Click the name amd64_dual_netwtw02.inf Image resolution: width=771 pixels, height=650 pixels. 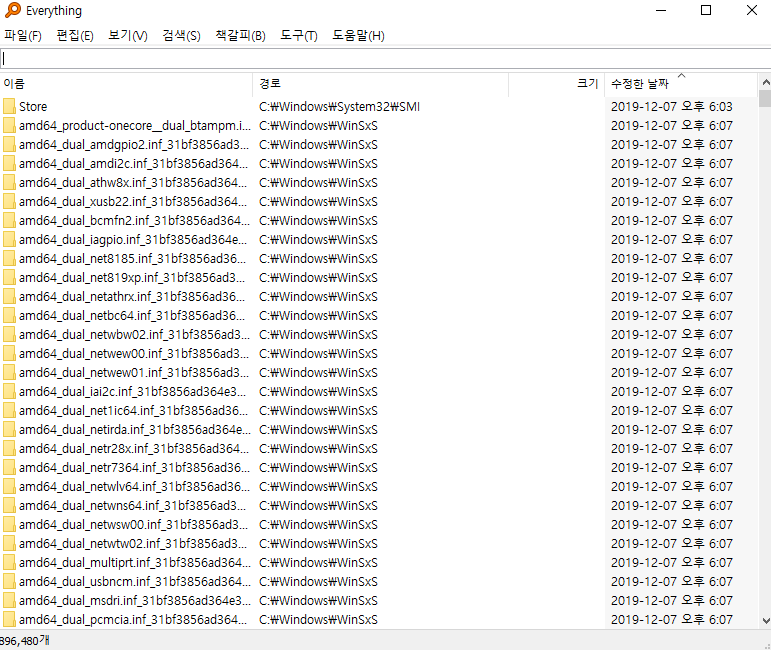coord(133,544)
